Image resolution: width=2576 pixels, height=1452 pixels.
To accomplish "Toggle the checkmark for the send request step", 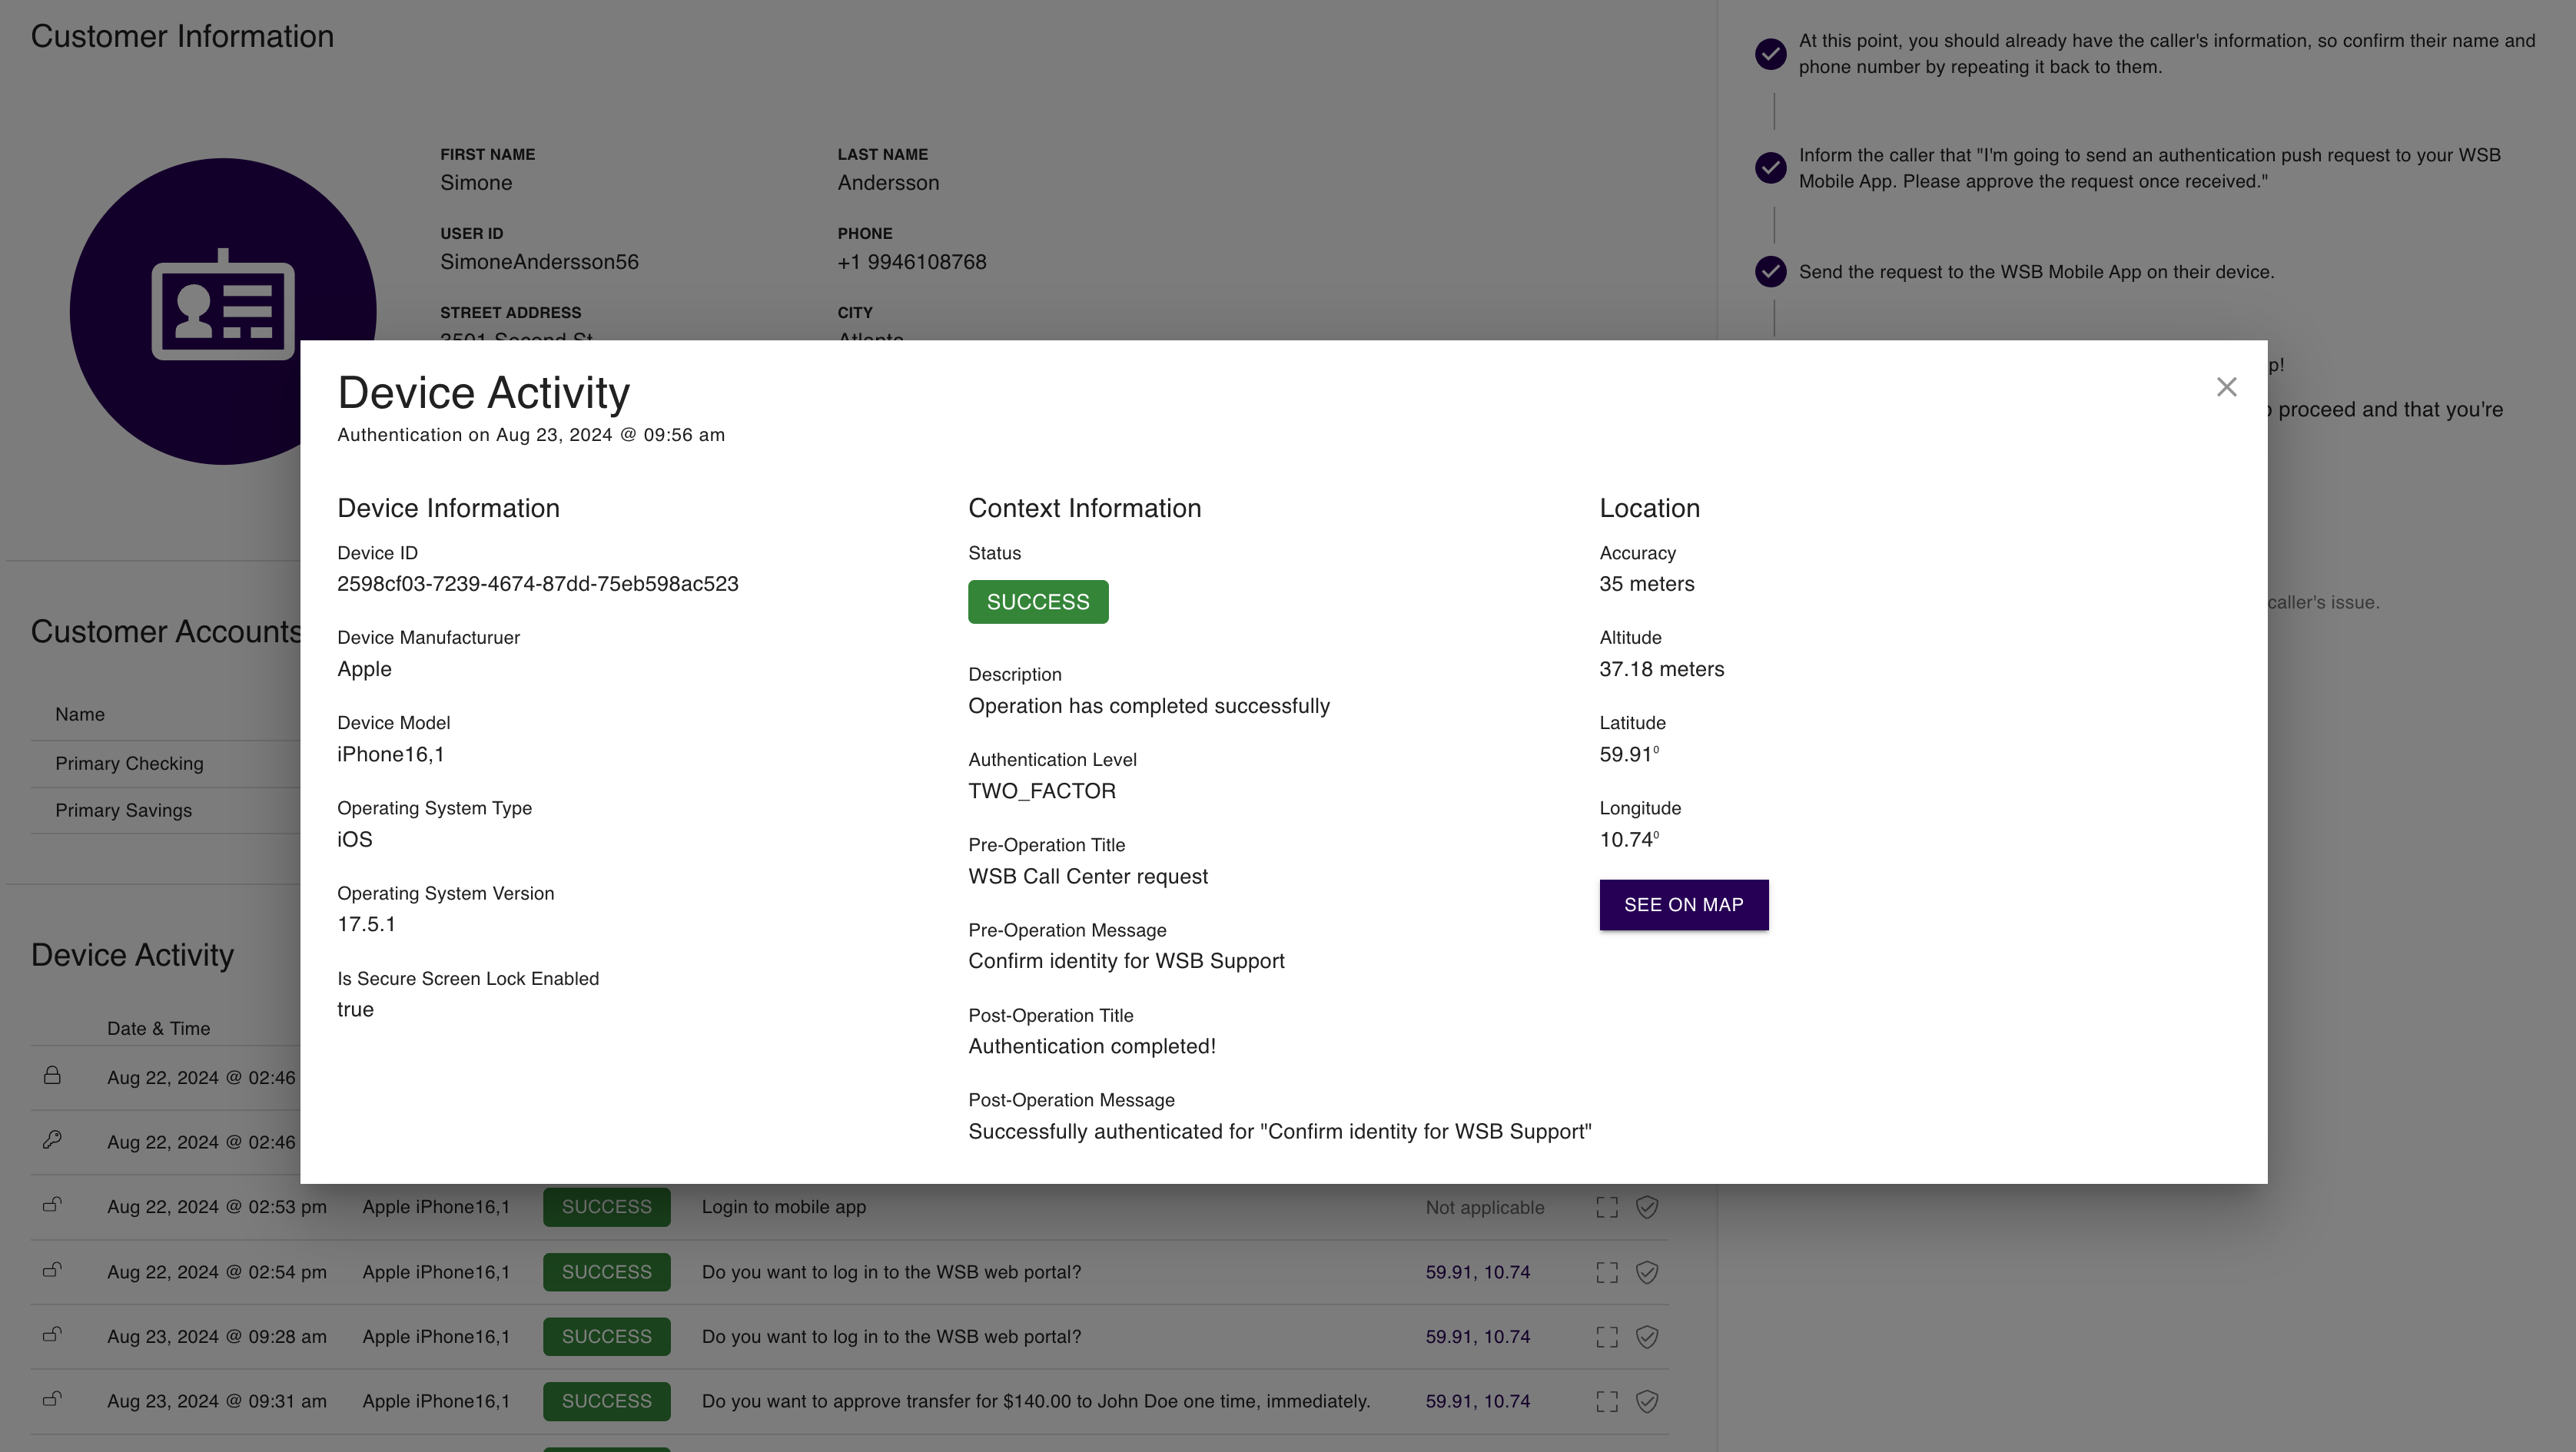I will pos(1771,271).
